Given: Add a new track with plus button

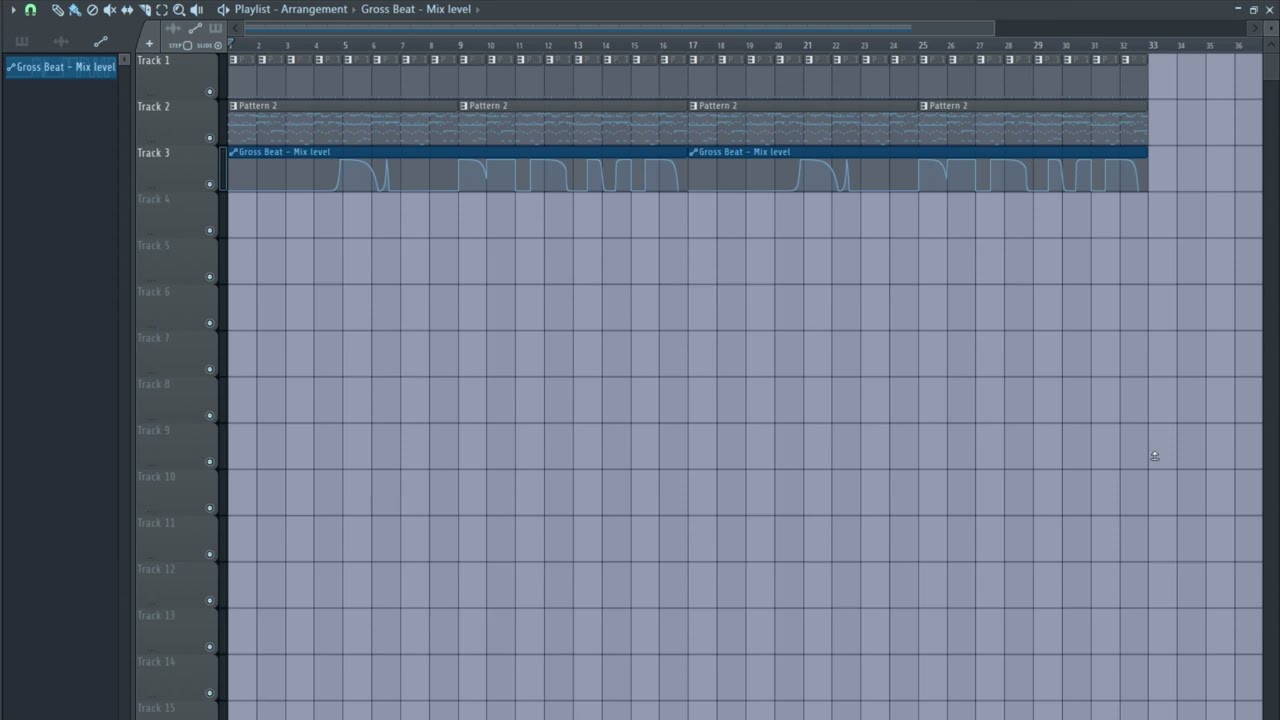Looking at the screenshot, I should tap(149, 44).
